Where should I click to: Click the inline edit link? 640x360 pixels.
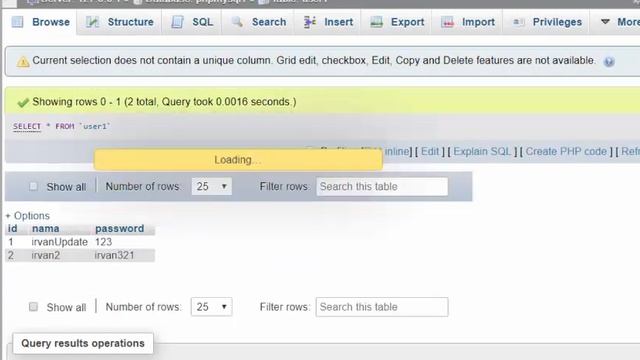[396, 151]
